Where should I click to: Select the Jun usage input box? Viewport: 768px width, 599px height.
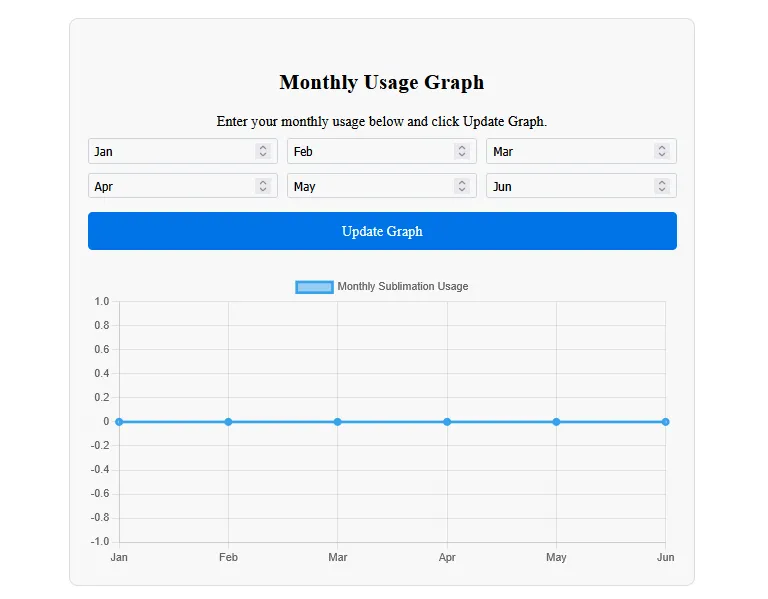click(x=568, y=186)
